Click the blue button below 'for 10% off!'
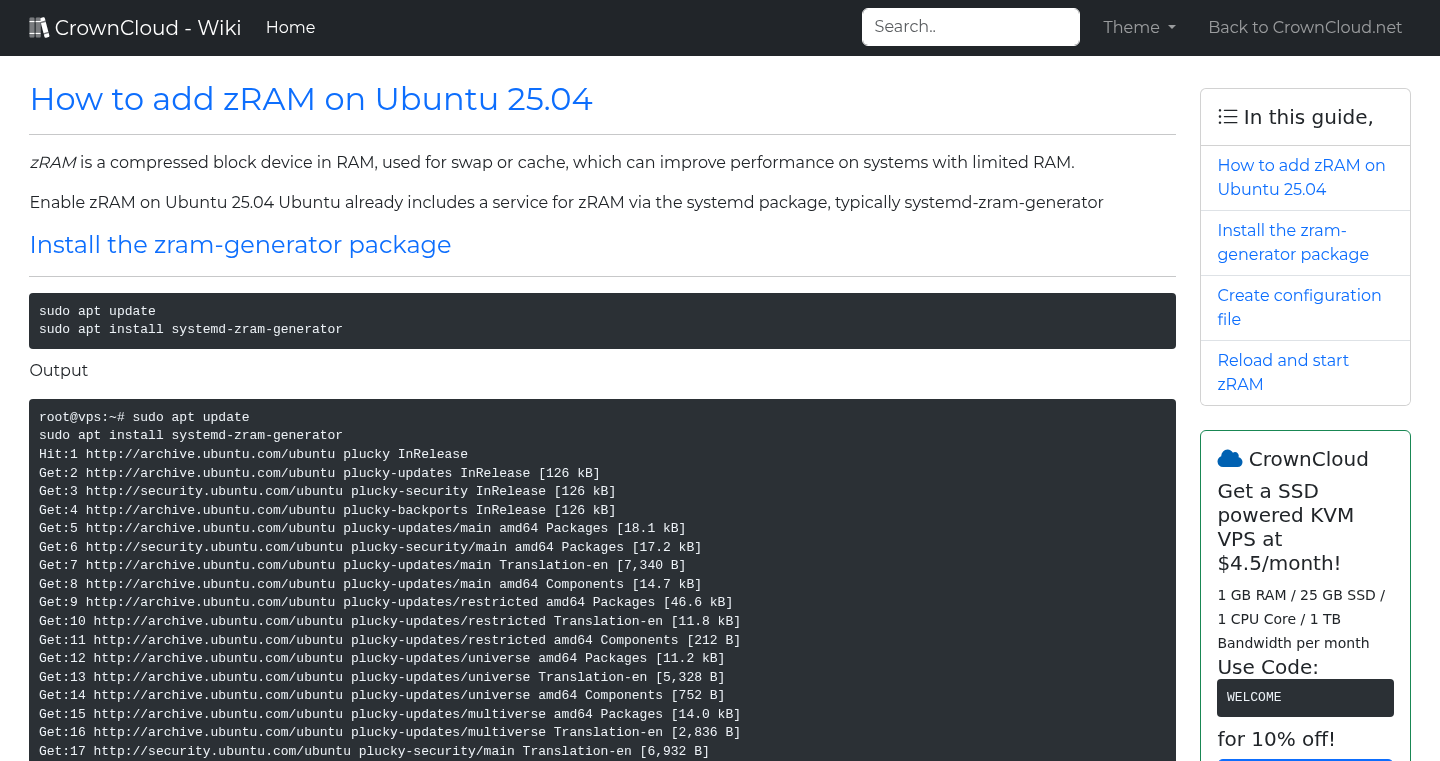The height and width of the screenshot is (761, 1440). (x=1305, y=758)
